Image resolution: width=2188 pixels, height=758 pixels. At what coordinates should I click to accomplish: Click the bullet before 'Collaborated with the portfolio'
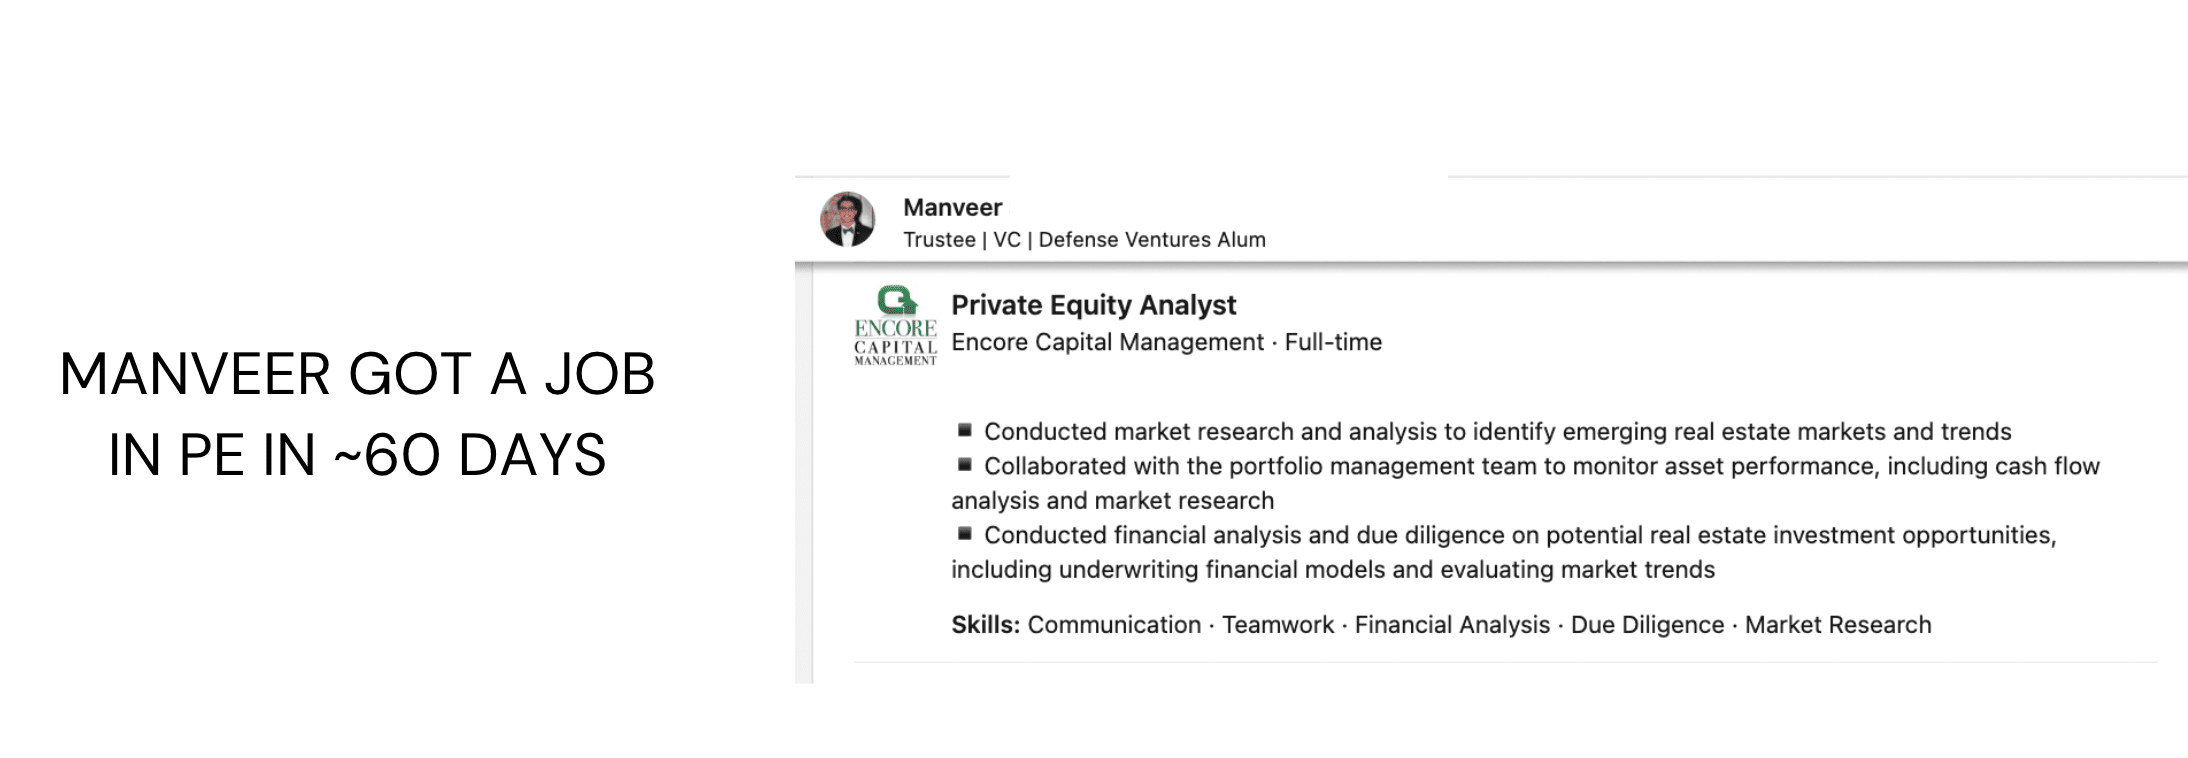click(x=965, y=465)
